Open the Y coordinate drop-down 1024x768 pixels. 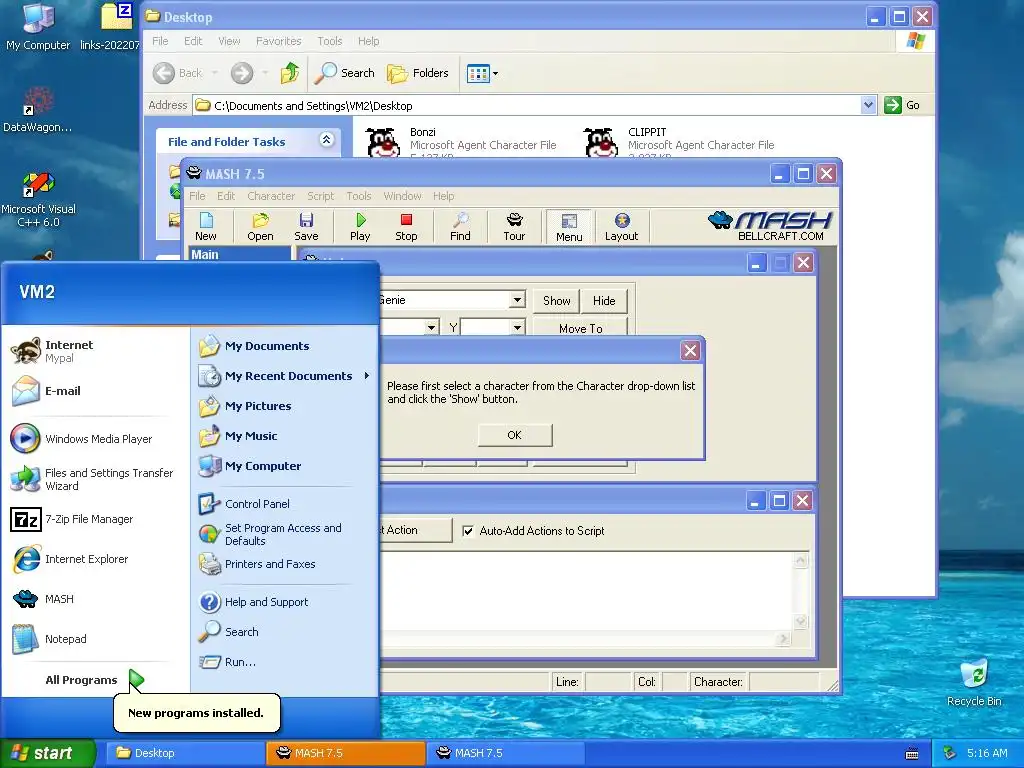pos(517,327)
